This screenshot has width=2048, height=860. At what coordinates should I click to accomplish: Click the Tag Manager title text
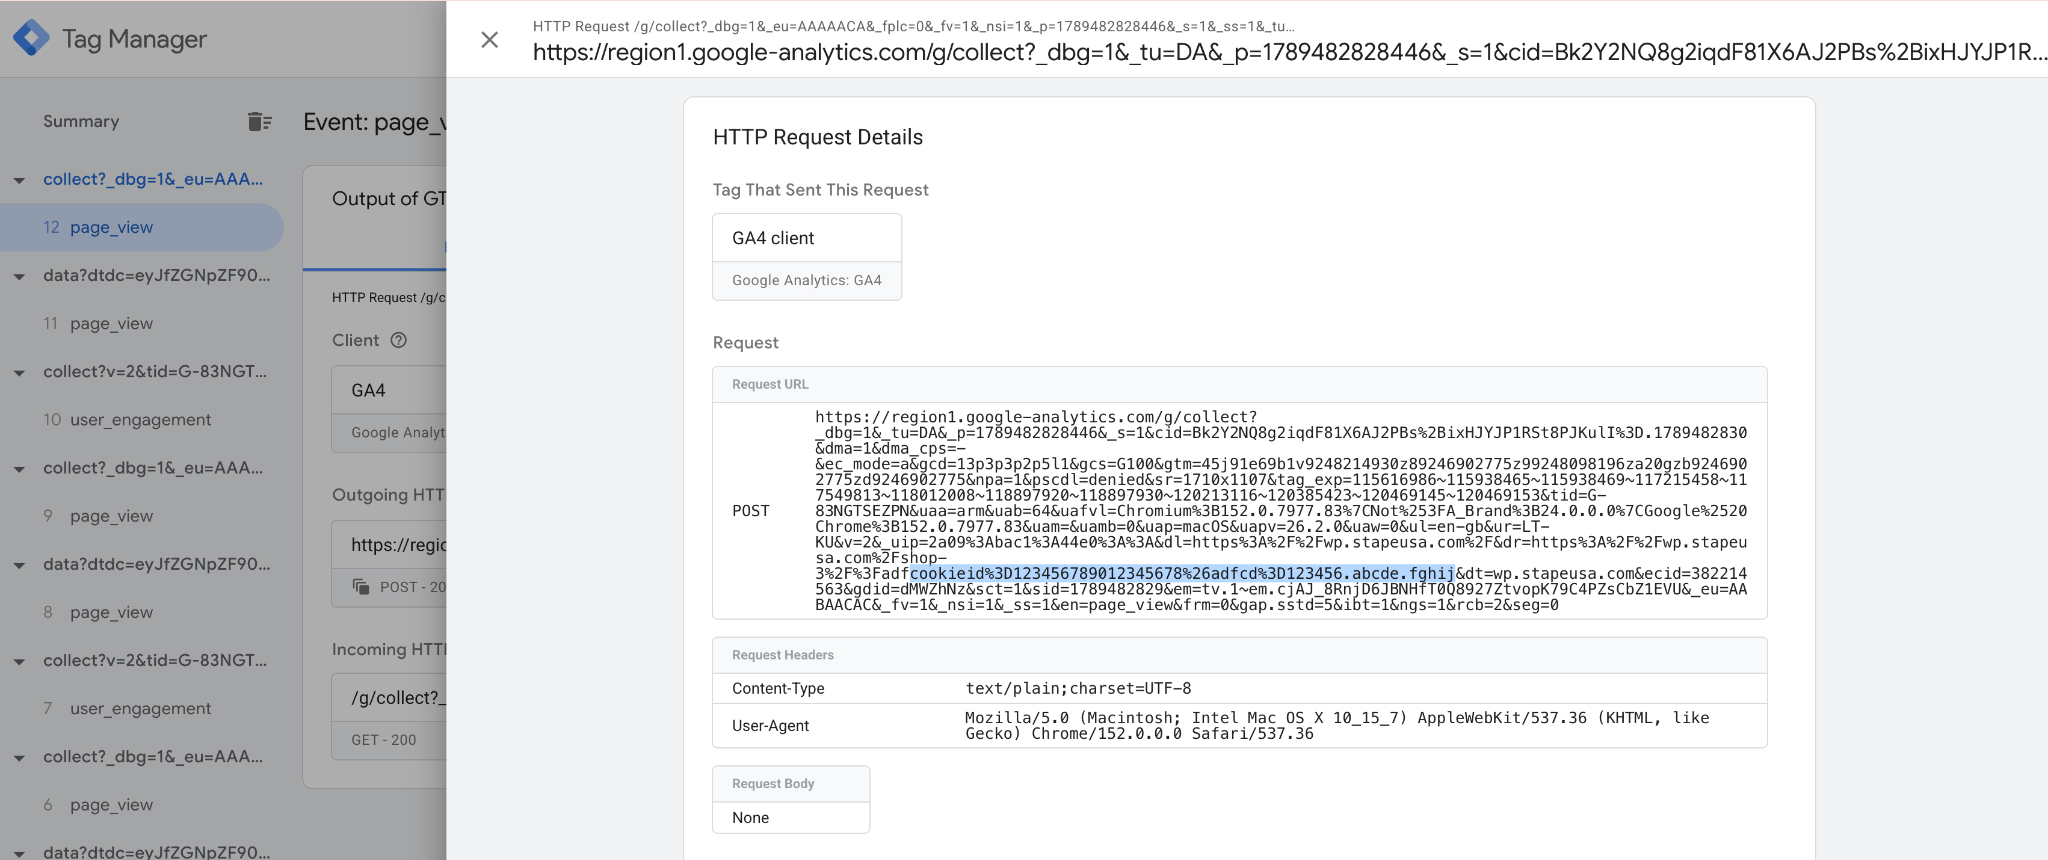click(x=134, y=39)
